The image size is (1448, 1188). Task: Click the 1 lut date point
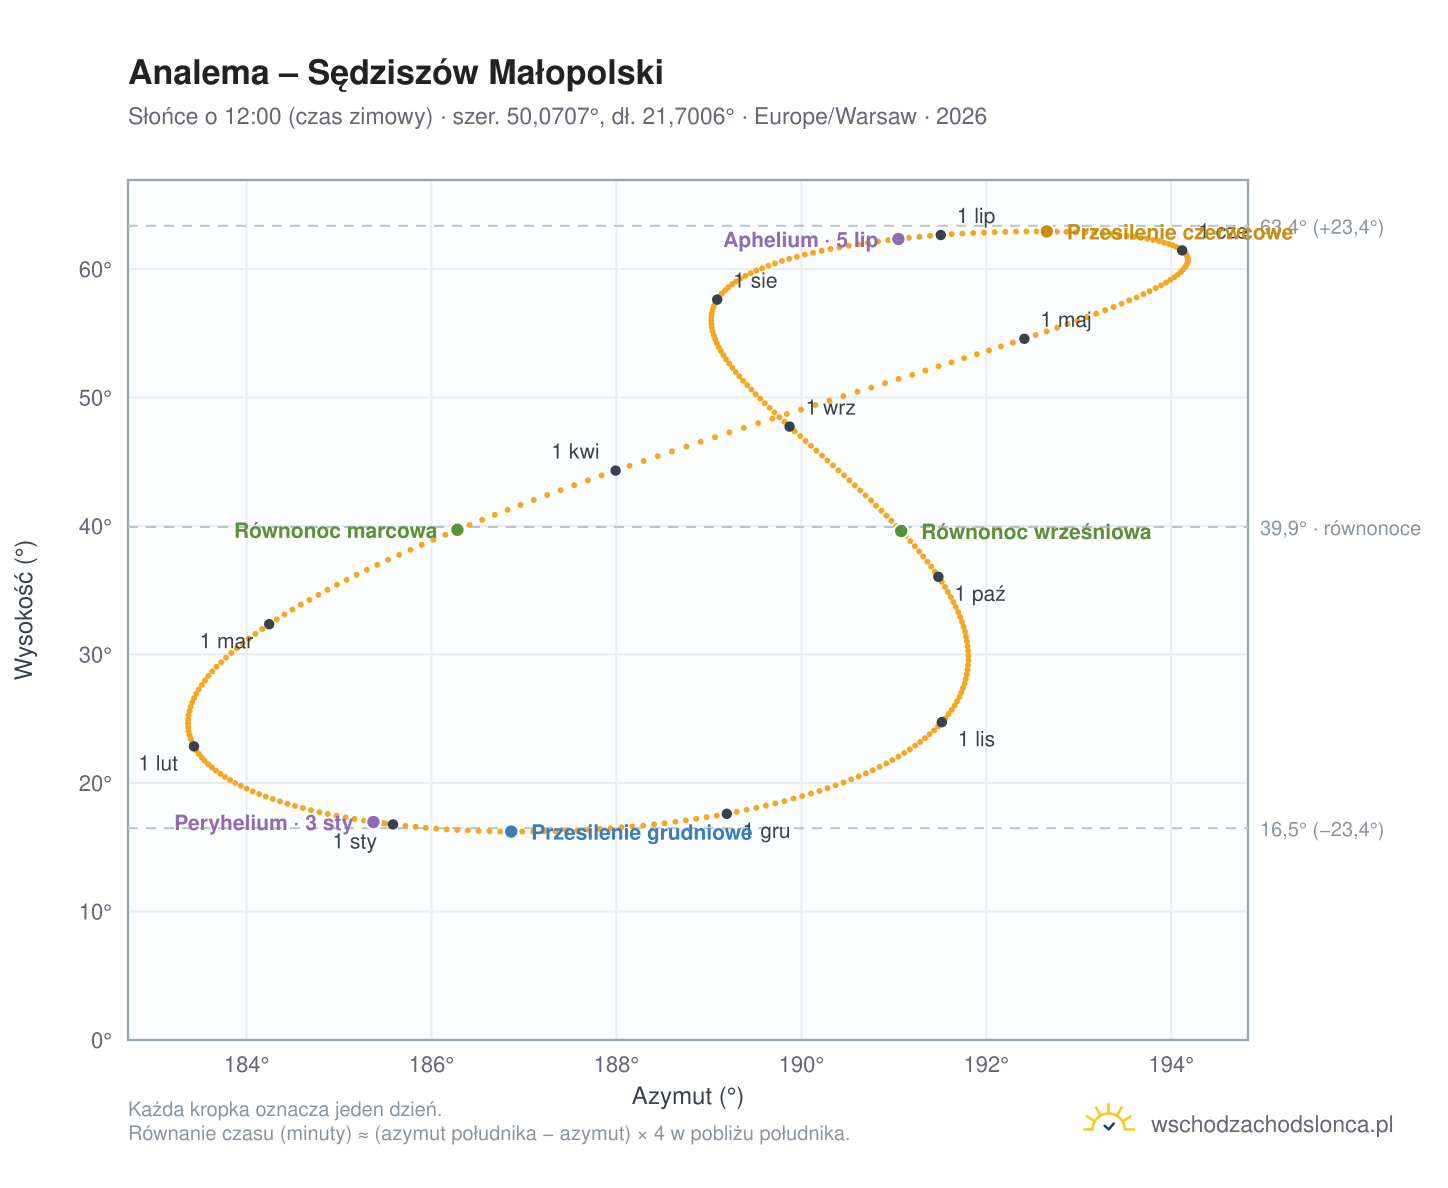[194, 747]
